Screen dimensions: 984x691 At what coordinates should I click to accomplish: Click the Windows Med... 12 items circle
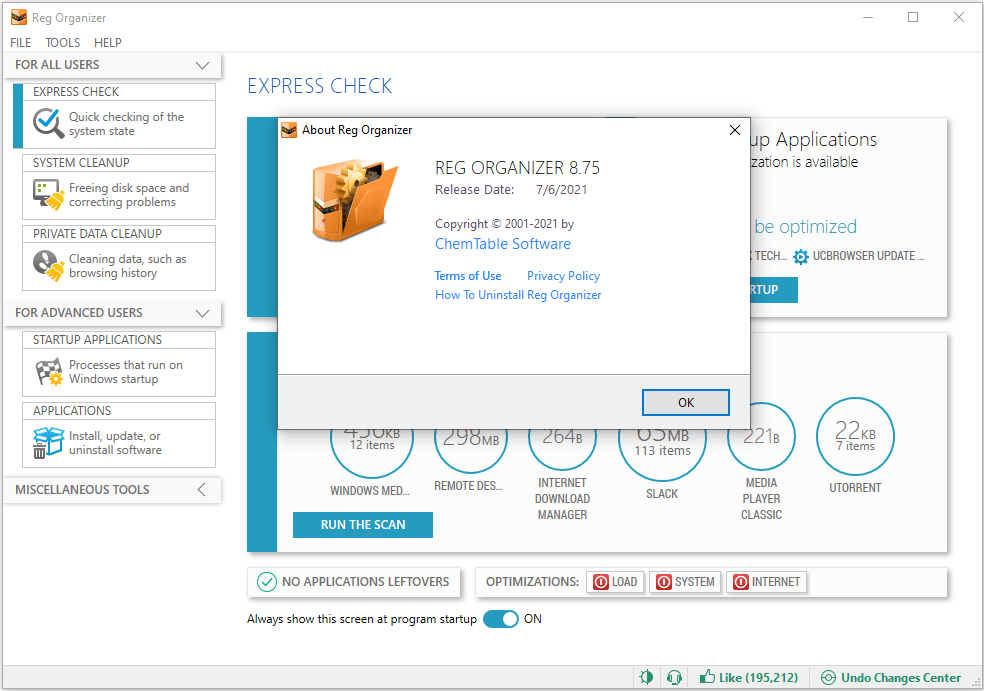(x=372, y=453)
